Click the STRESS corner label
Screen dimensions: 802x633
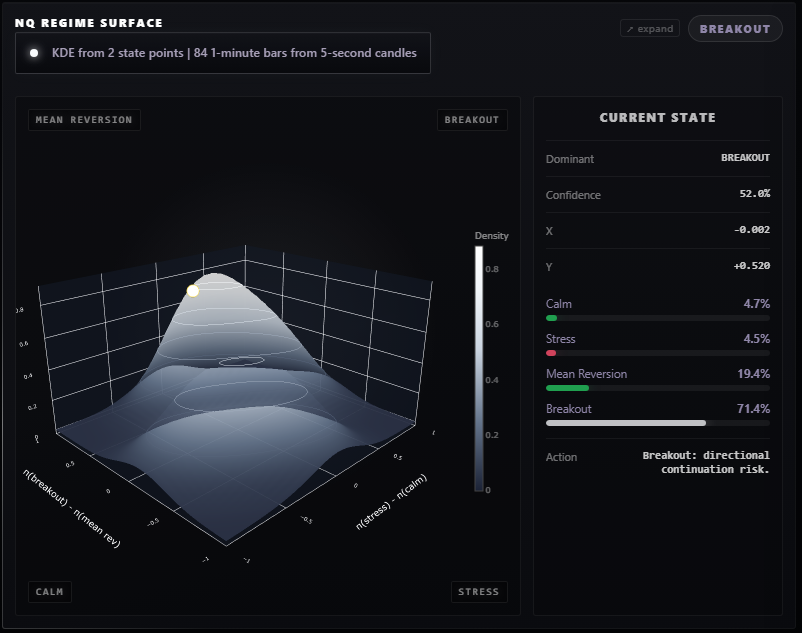pos(479,592)
